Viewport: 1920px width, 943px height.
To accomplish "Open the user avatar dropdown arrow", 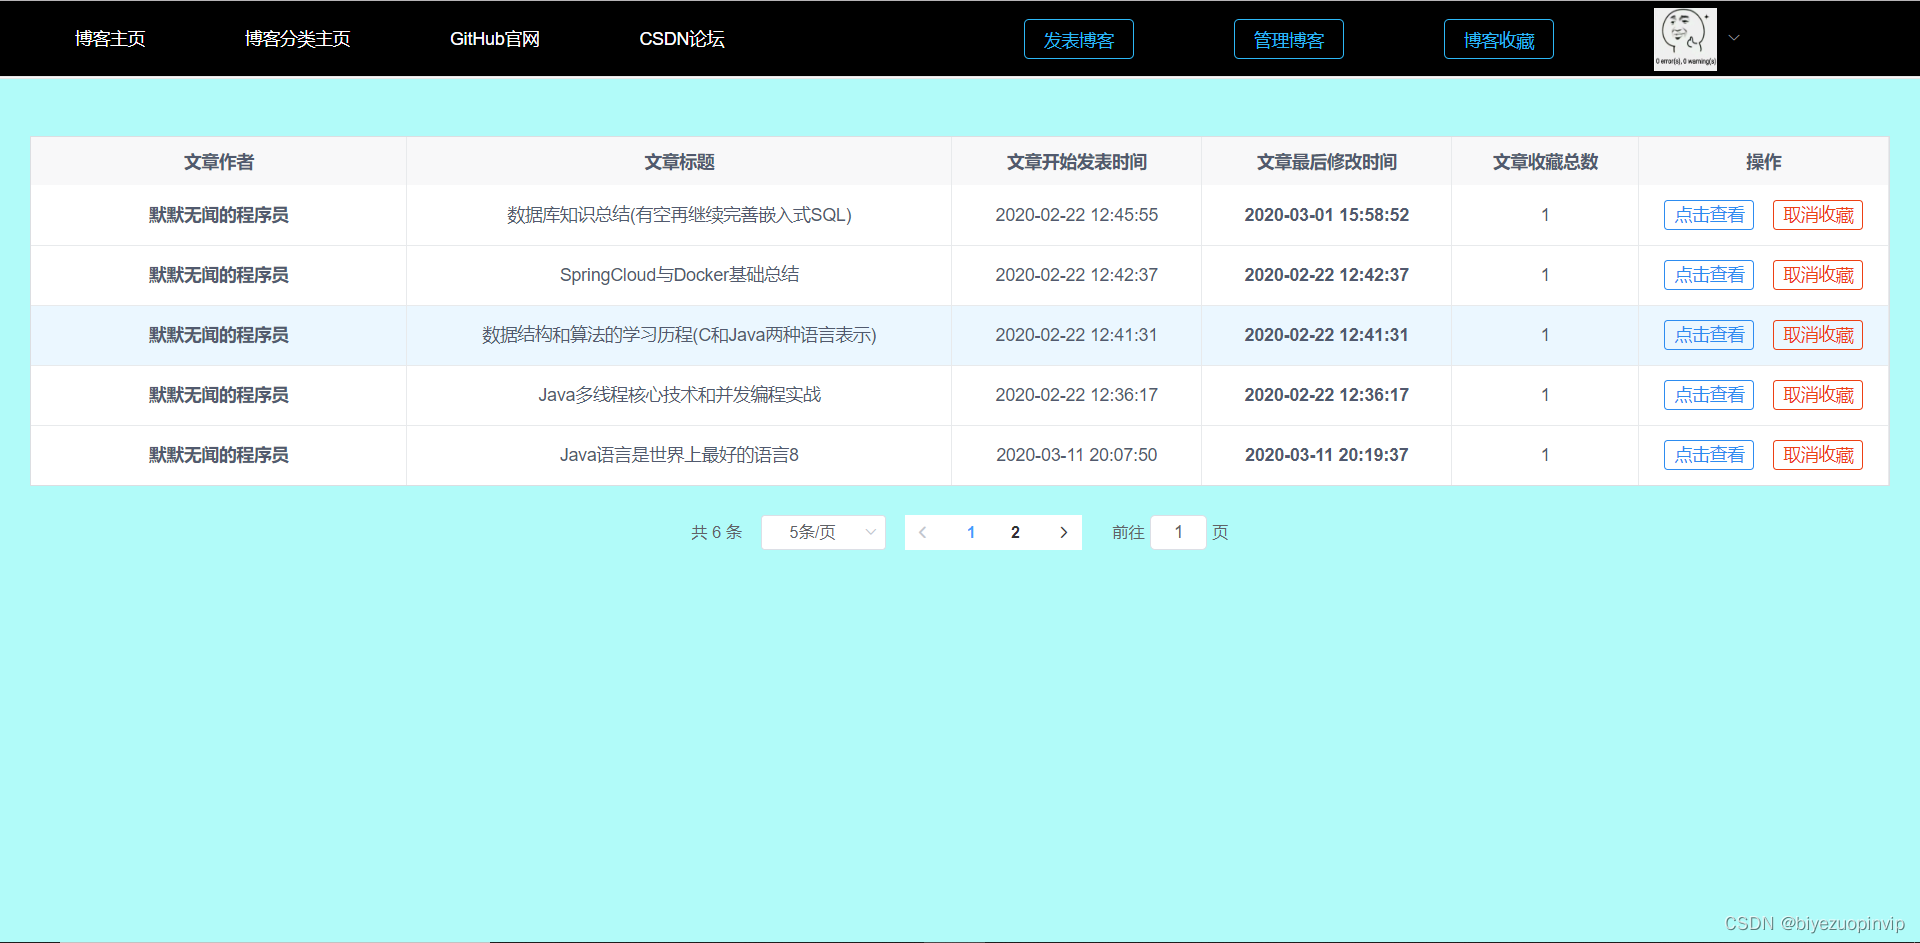I will coord(1734,38).
